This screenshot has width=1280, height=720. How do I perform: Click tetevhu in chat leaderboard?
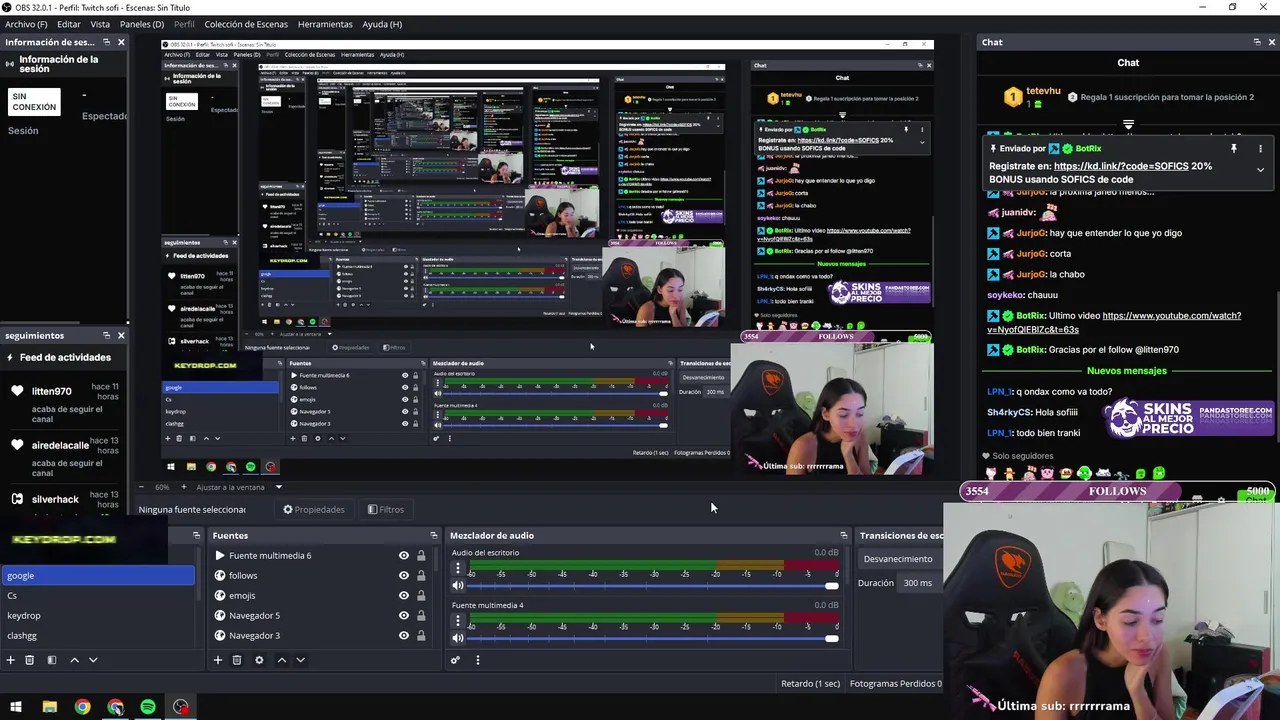(x=1043, y=91)
